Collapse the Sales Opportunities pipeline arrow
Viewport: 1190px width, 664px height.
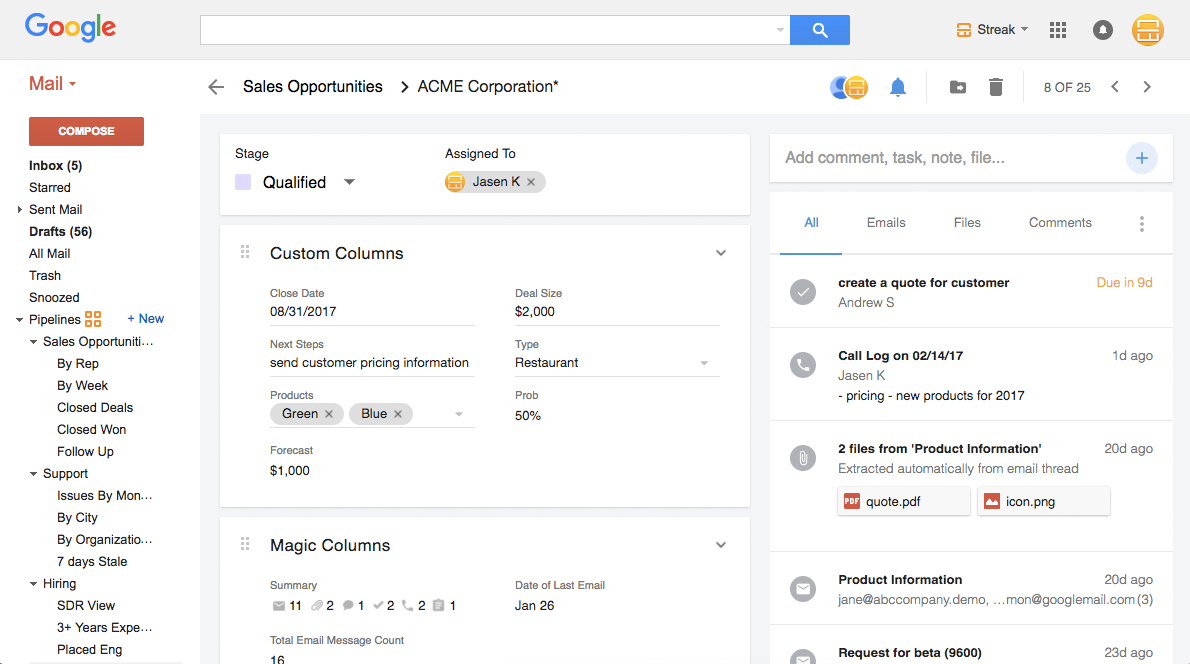click(33, 341)
